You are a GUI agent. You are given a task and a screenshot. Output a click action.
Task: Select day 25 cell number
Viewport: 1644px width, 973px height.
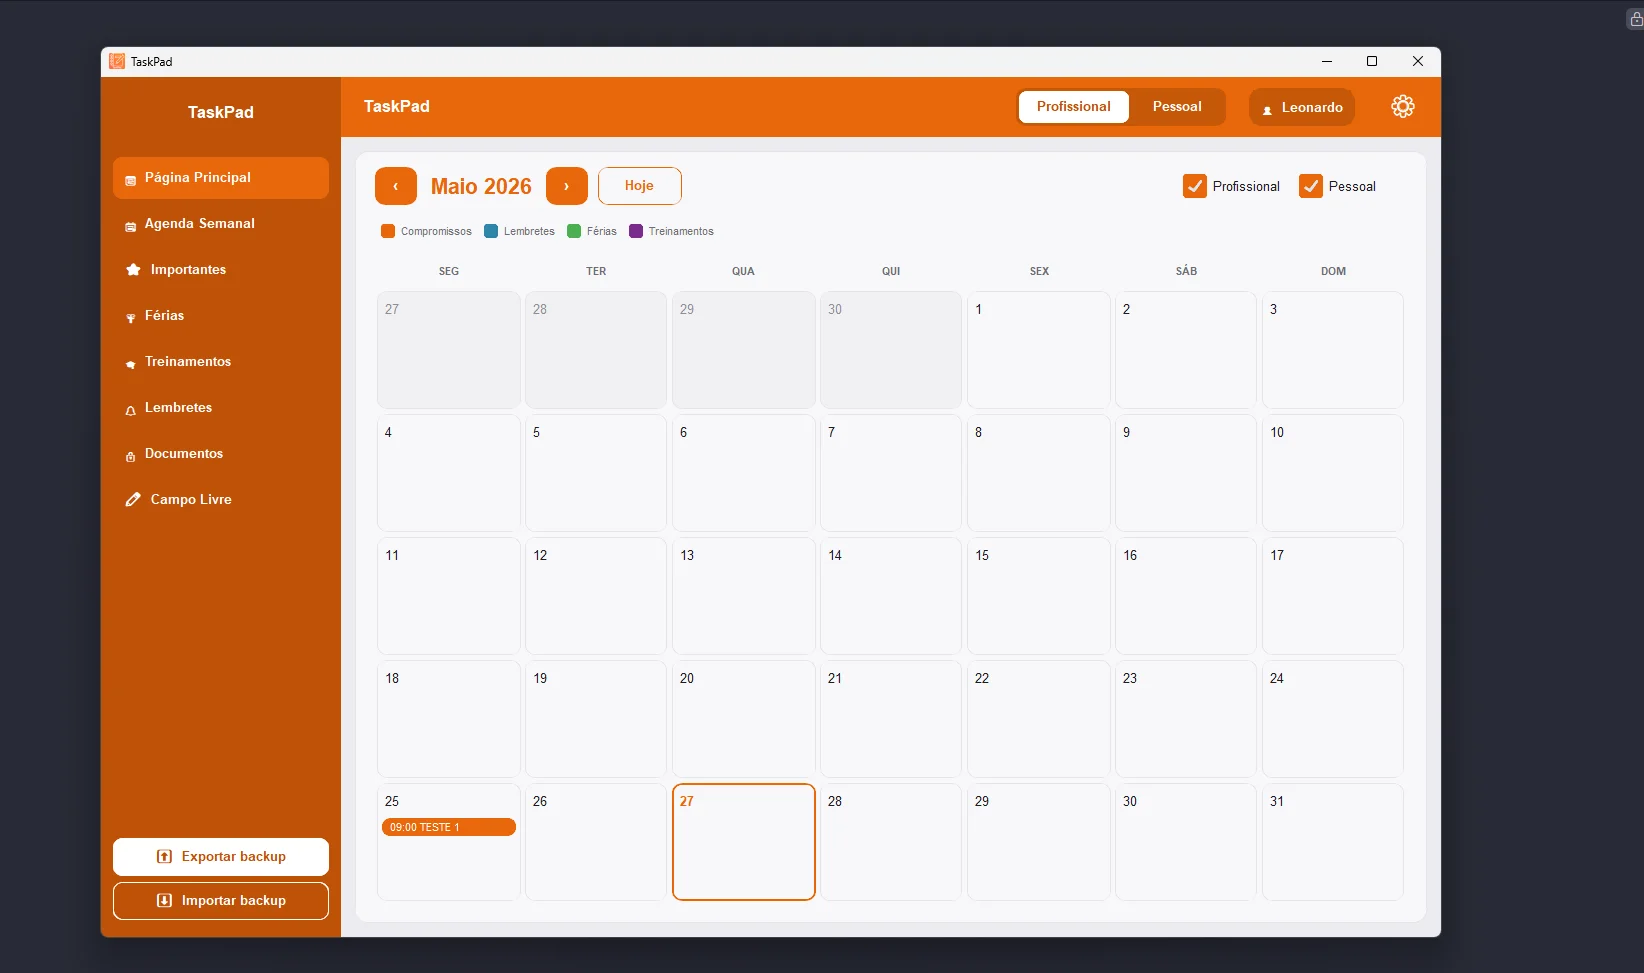coord(392,801)
